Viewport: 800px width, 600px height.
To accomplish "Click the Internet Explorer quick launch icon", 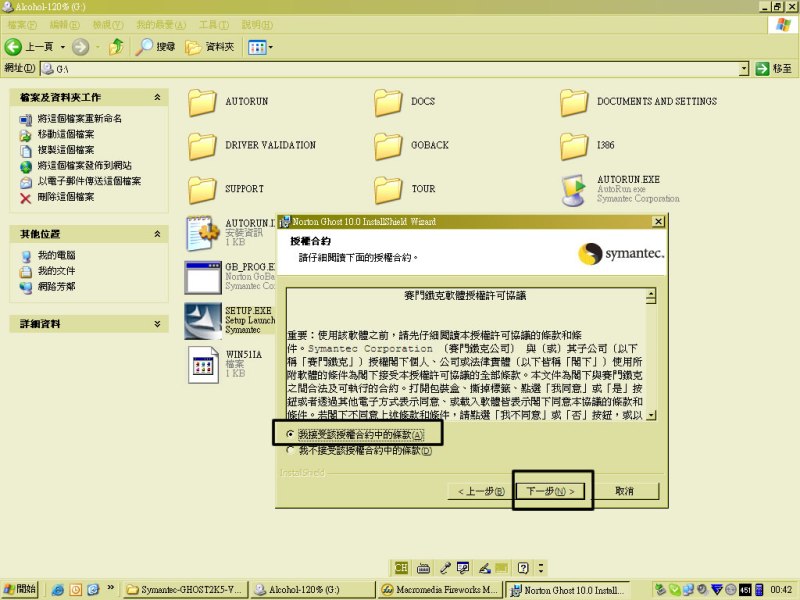I will click(x=58, y=590).
